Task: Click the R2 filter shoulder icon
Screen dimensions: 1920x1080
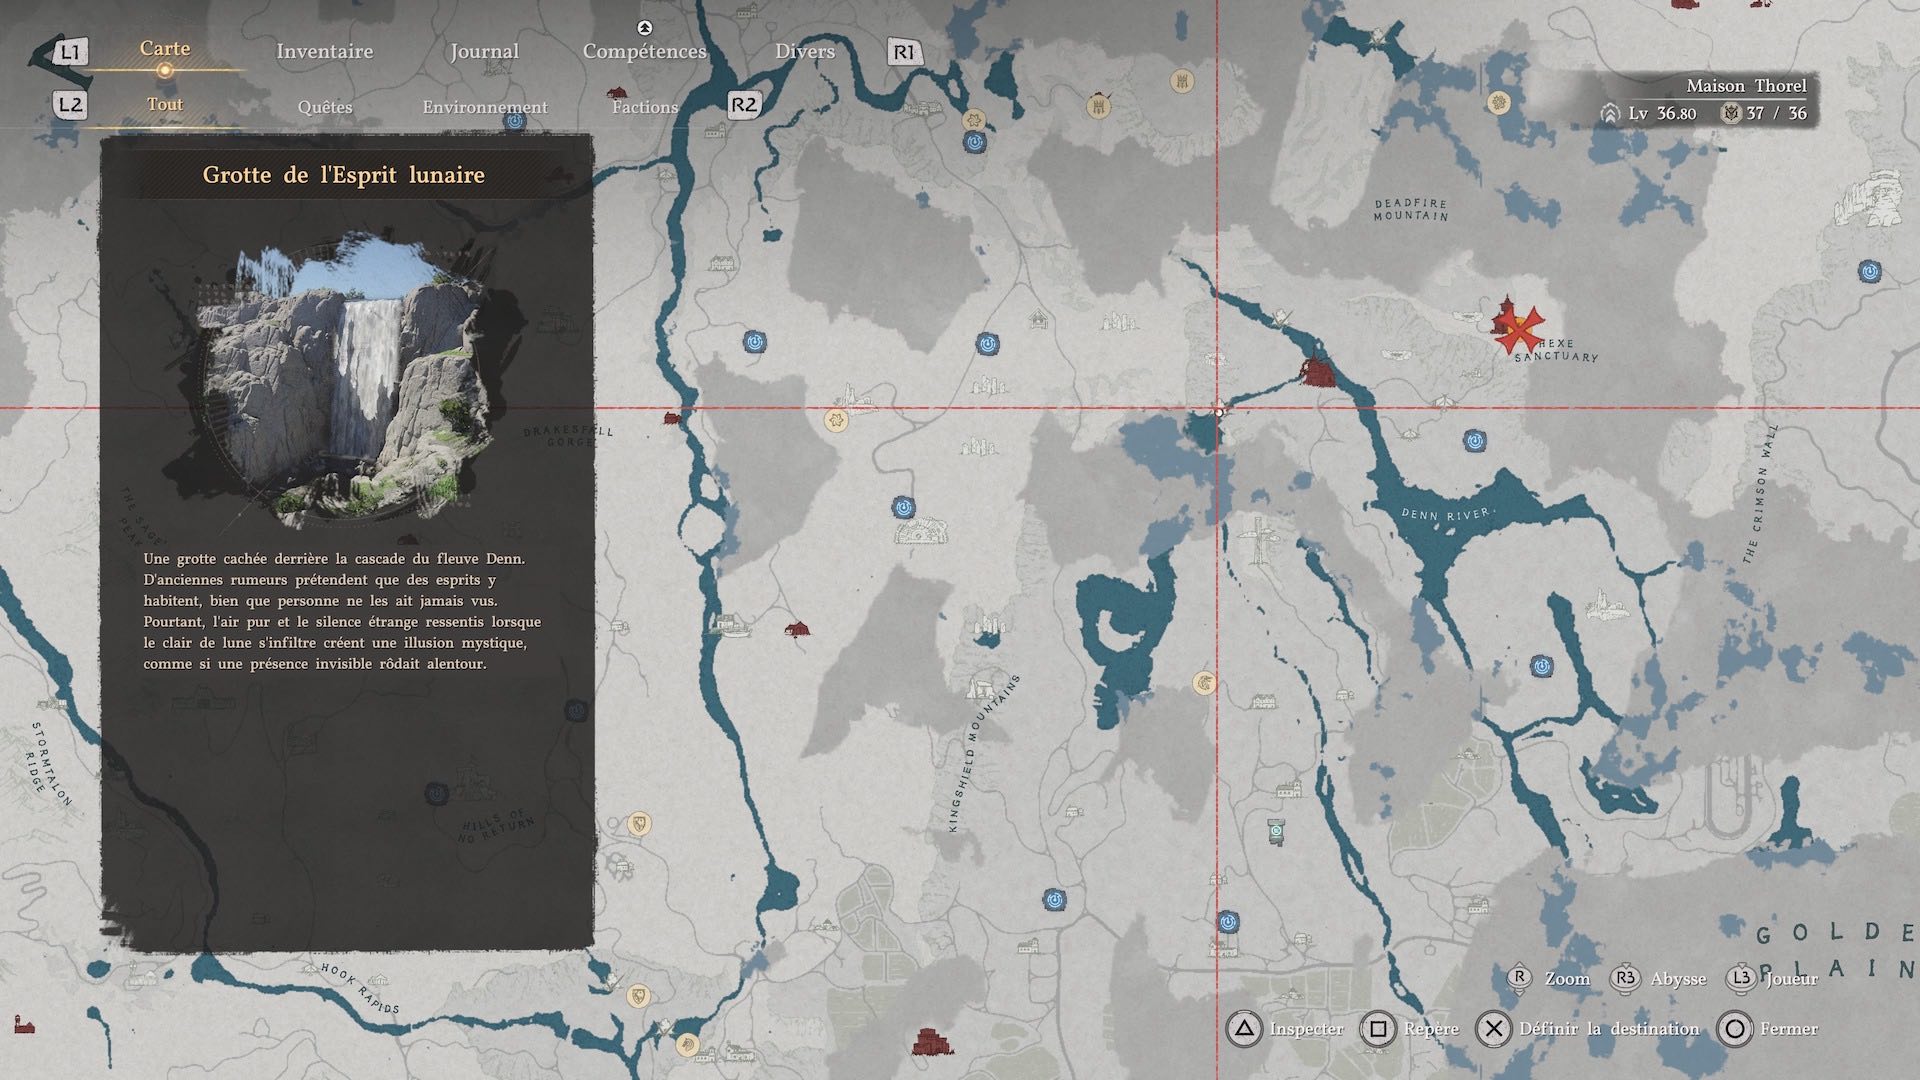Action: coord(744,105)
